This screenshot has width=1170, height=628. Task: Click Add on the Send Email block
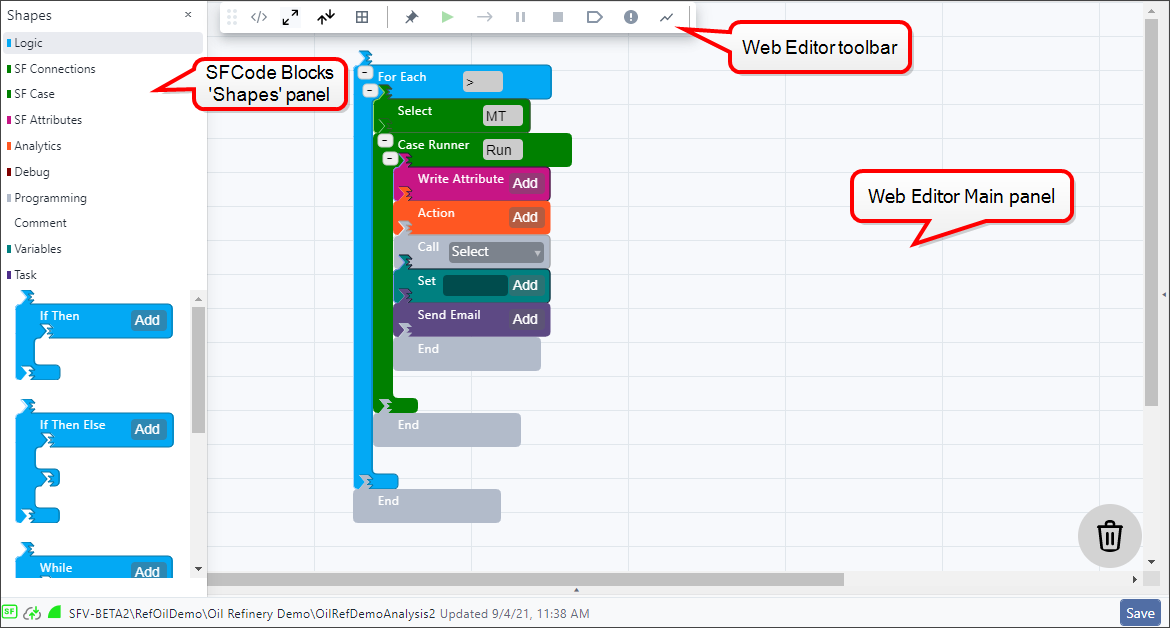(x=525, y=319)
